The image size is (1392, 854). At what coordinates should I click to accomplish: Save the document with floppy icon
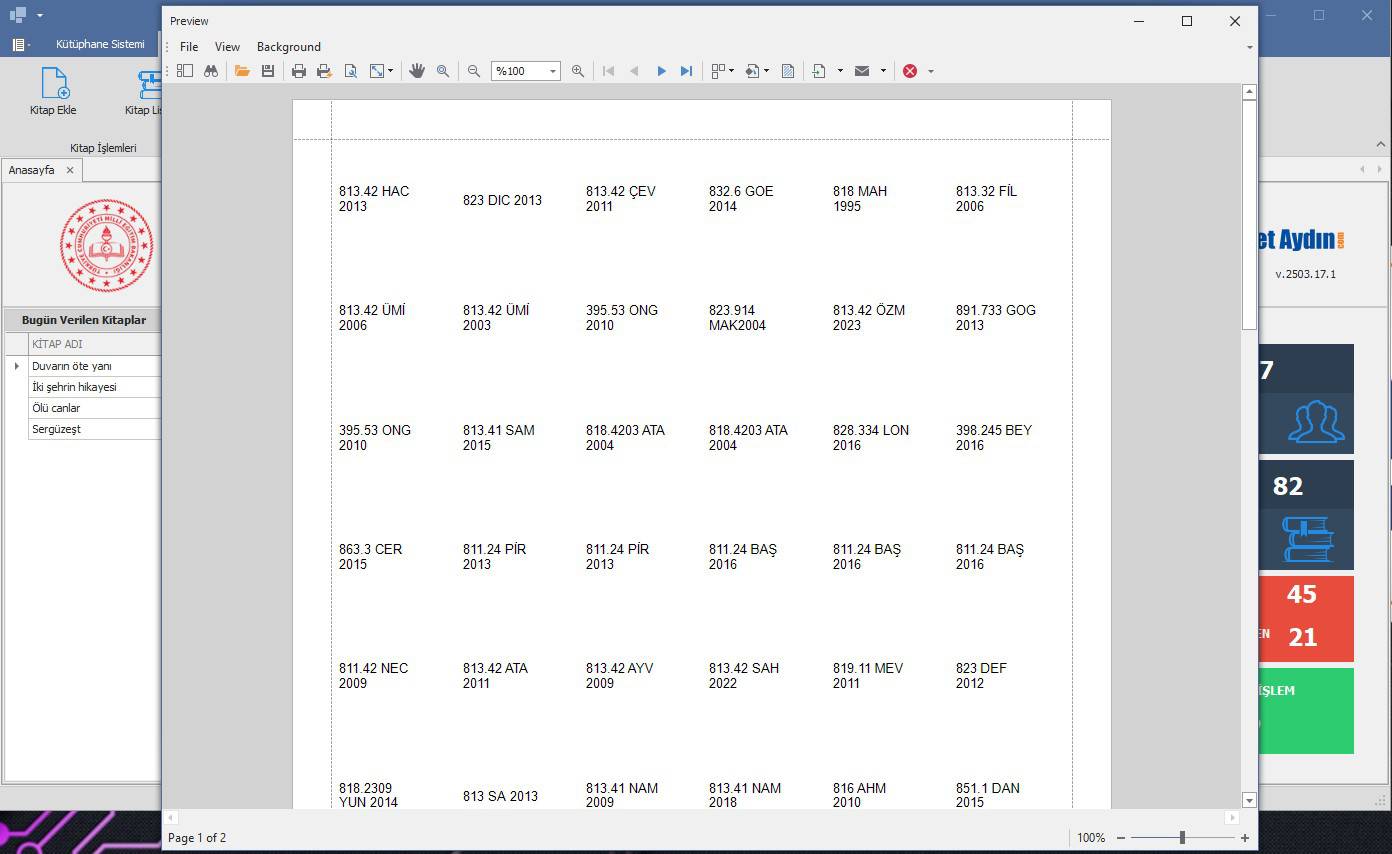268,71
